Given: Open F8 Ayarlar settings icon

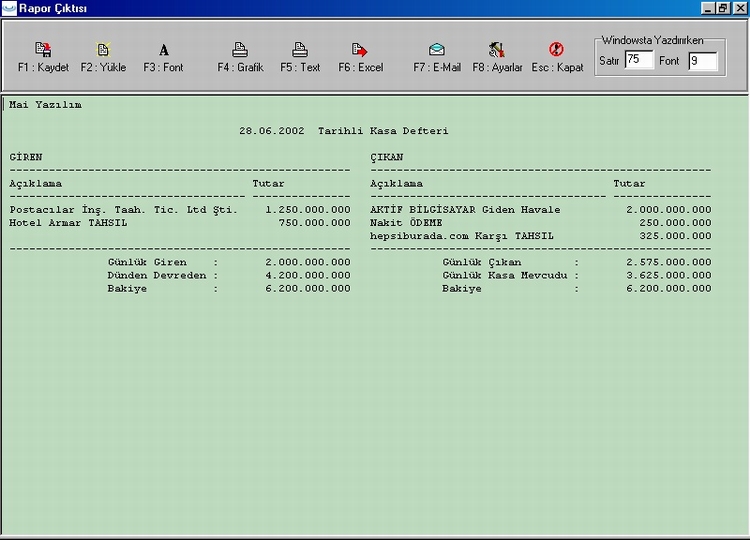Looking at the screenshot, I should [497, 50].
